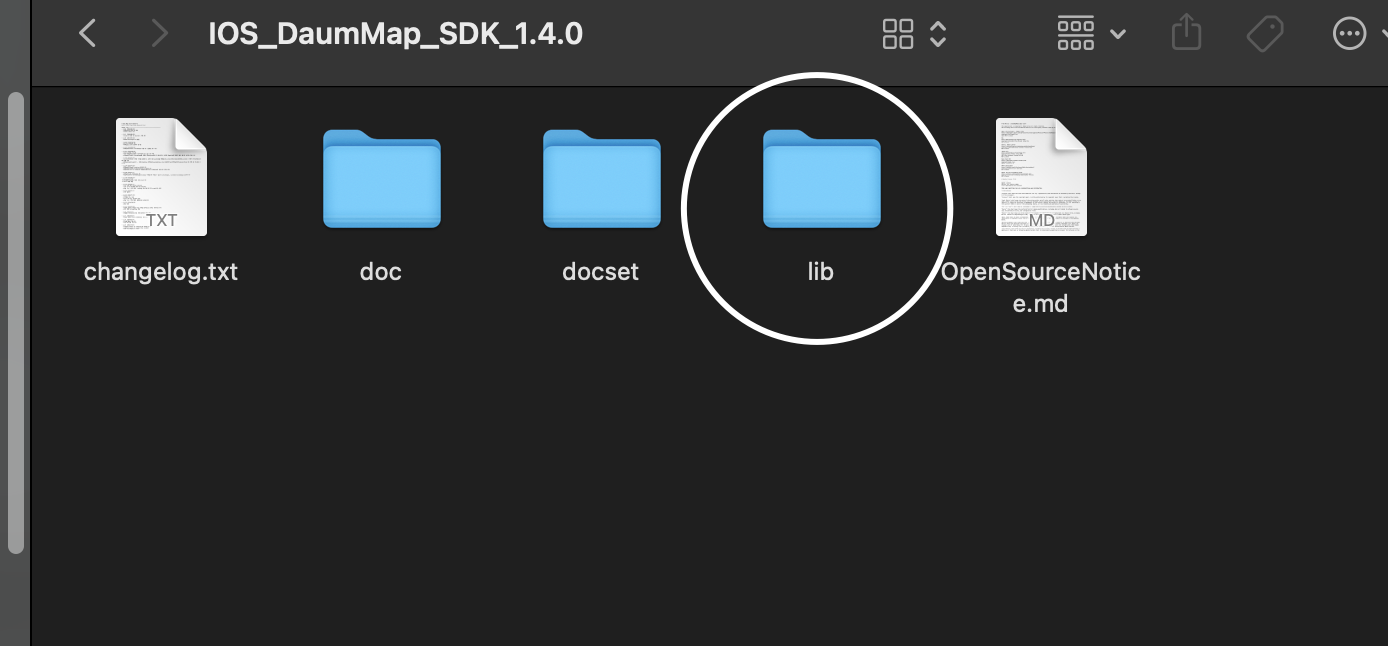The width and height of the screenshot is (1388, 646).
Task: Click the docset folder name
Action: (x=601, y=272)
